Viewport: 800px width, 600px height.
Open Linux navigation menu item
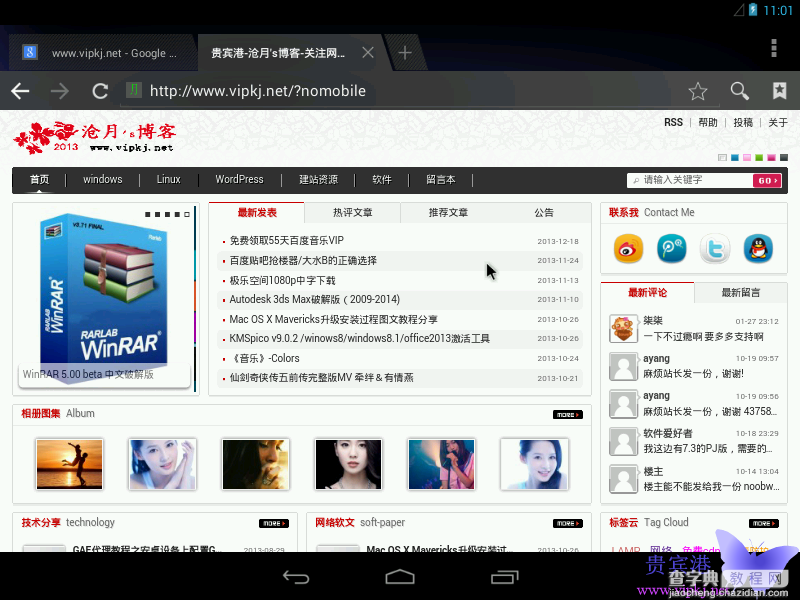coord(168,180)
